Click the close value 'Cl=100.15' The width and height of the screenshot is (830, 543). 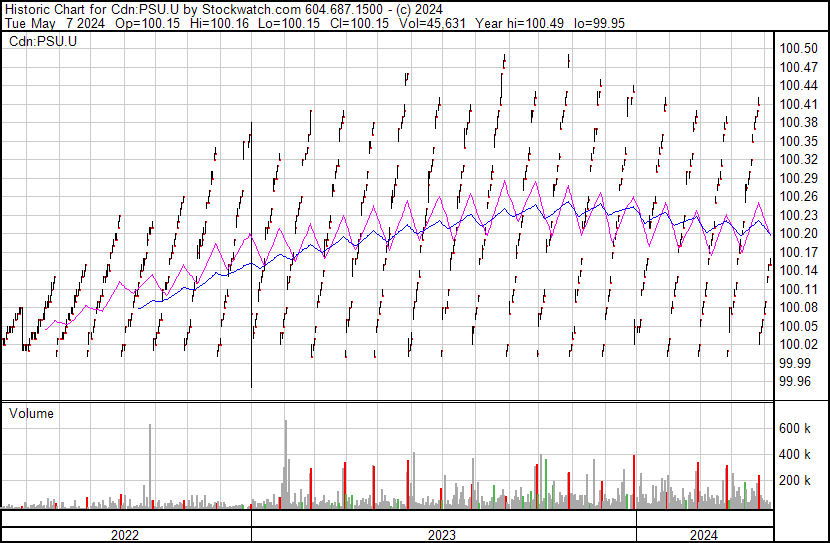point(359,23)
